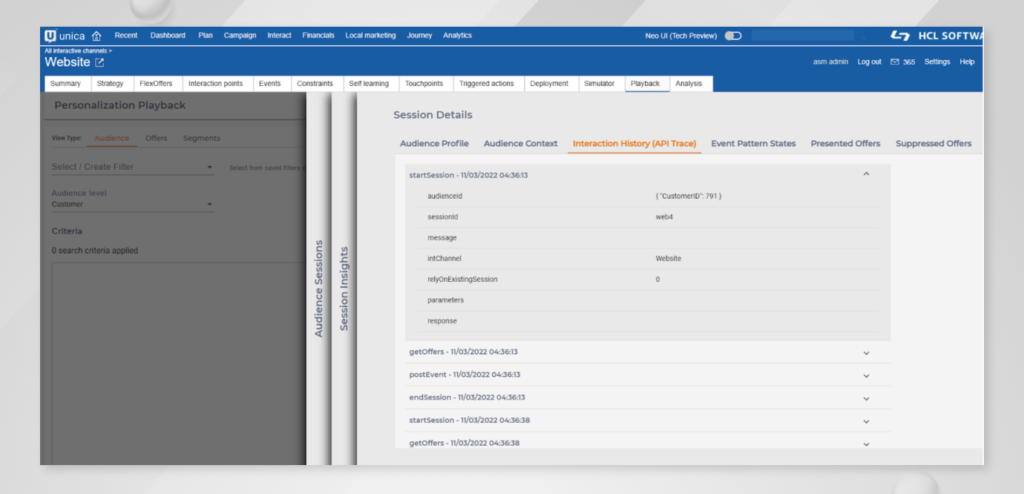Expand the getOffers 04:36:13 entry
Screen dimensions: 1024x494
point(866,352)
